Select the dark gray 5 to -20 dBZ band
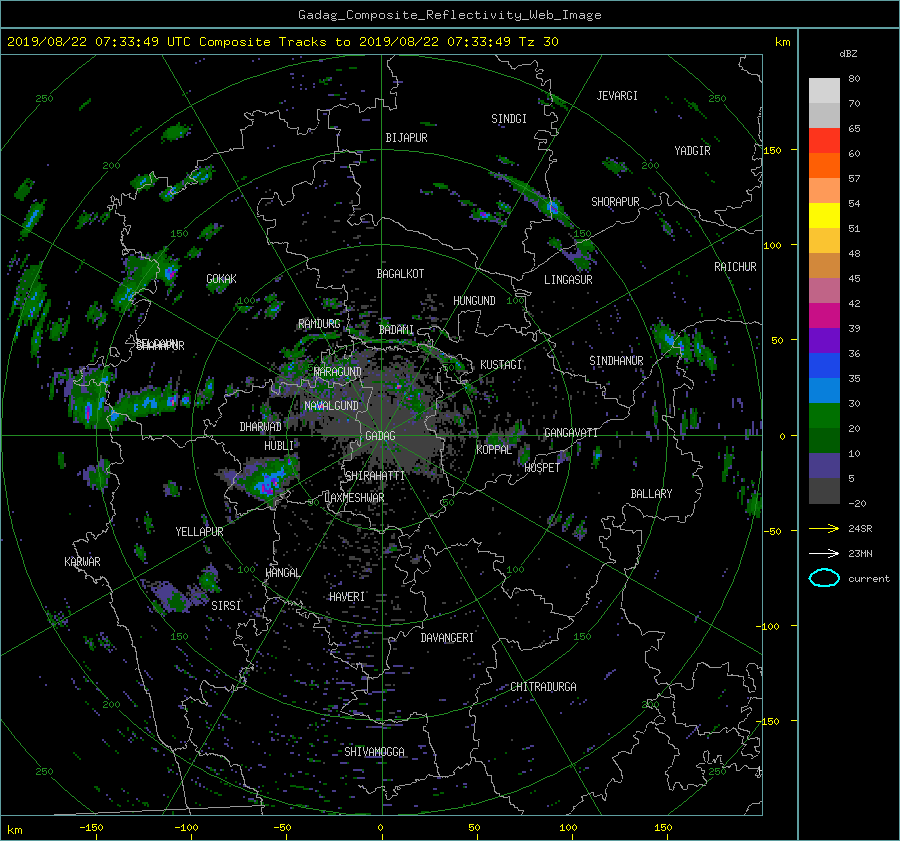Image resolution: width=900 pixels, height=841 pixels. 824,490
